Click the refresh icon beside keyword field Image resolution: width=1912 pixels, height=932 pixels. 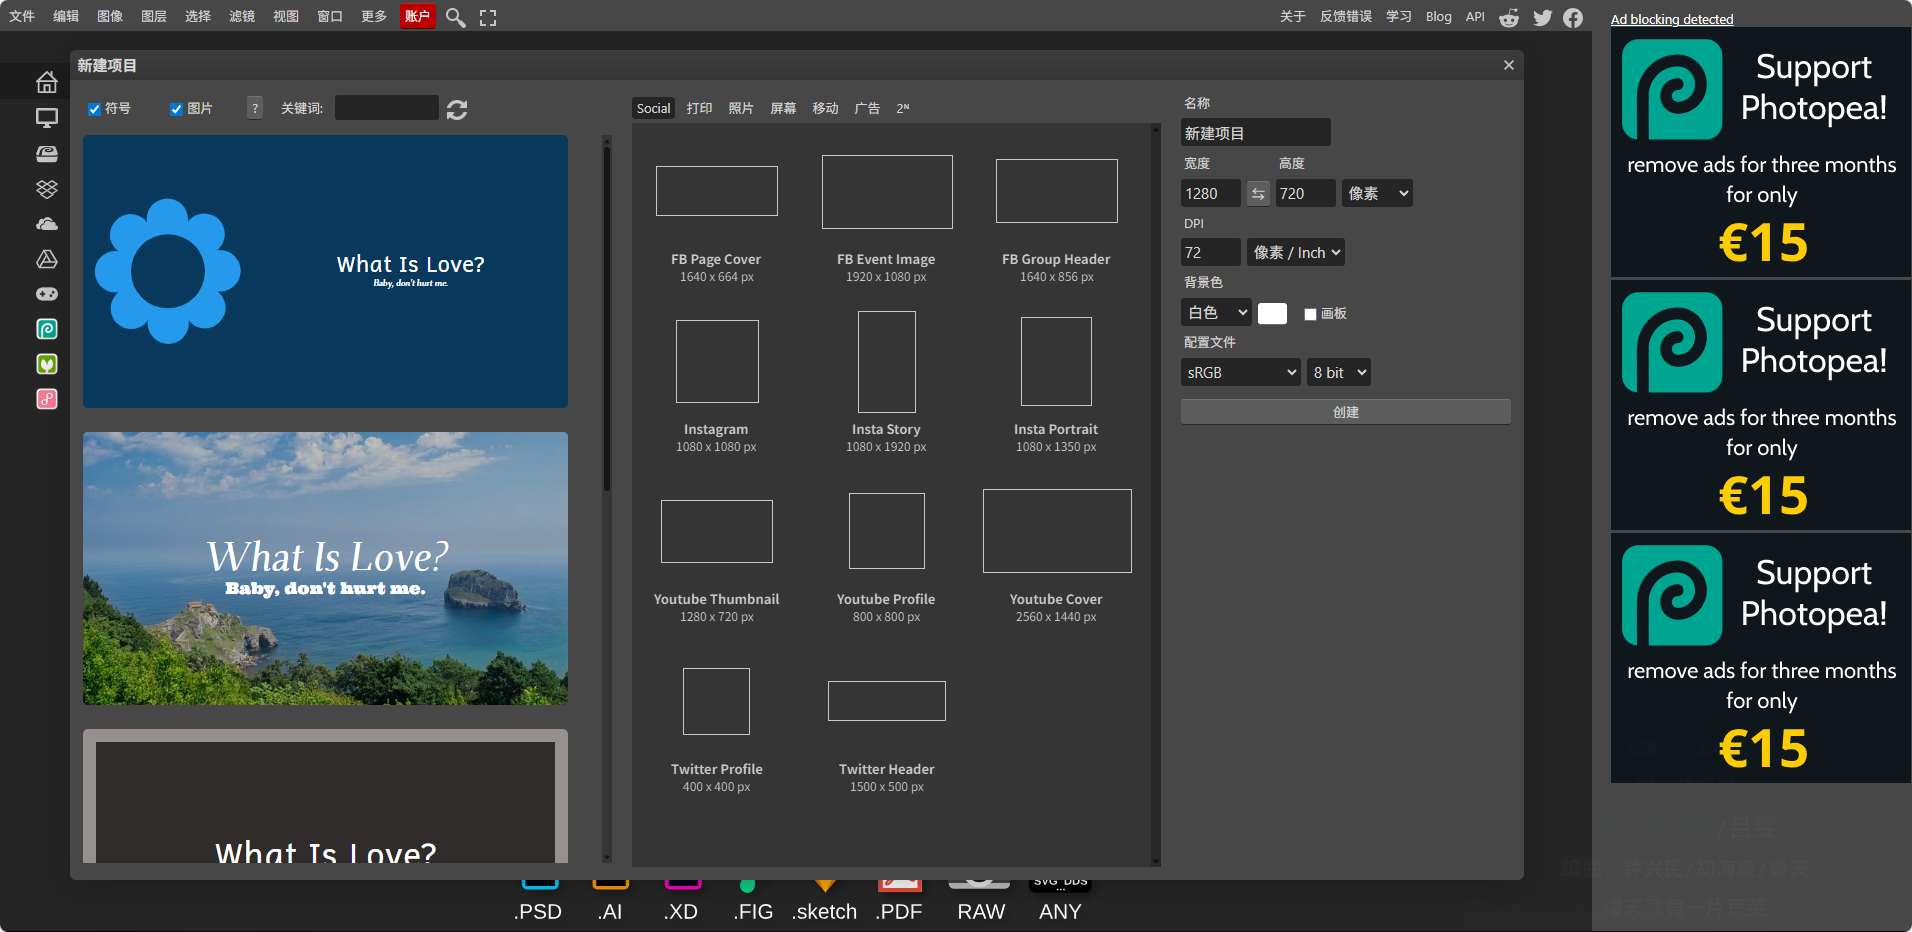point(457,109)
